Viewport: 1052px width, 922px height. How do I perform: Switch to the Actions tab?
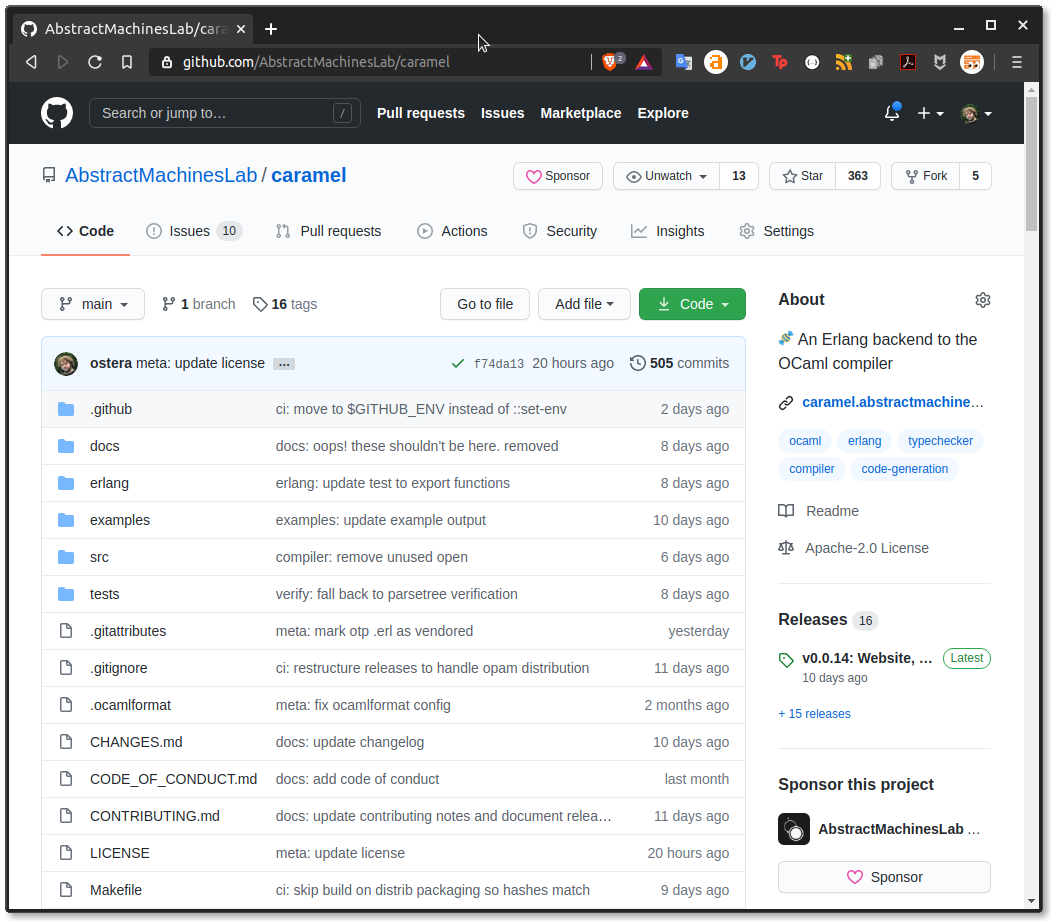coord(452,231)
